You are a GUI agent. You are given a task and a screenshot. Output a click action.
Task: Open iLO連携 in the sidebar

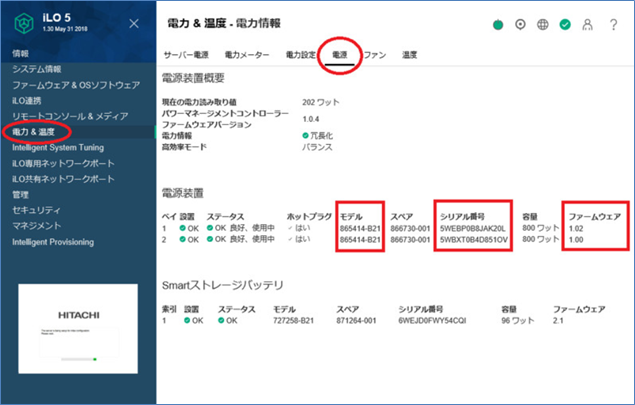pyautogui.click(x=27, y=100)
